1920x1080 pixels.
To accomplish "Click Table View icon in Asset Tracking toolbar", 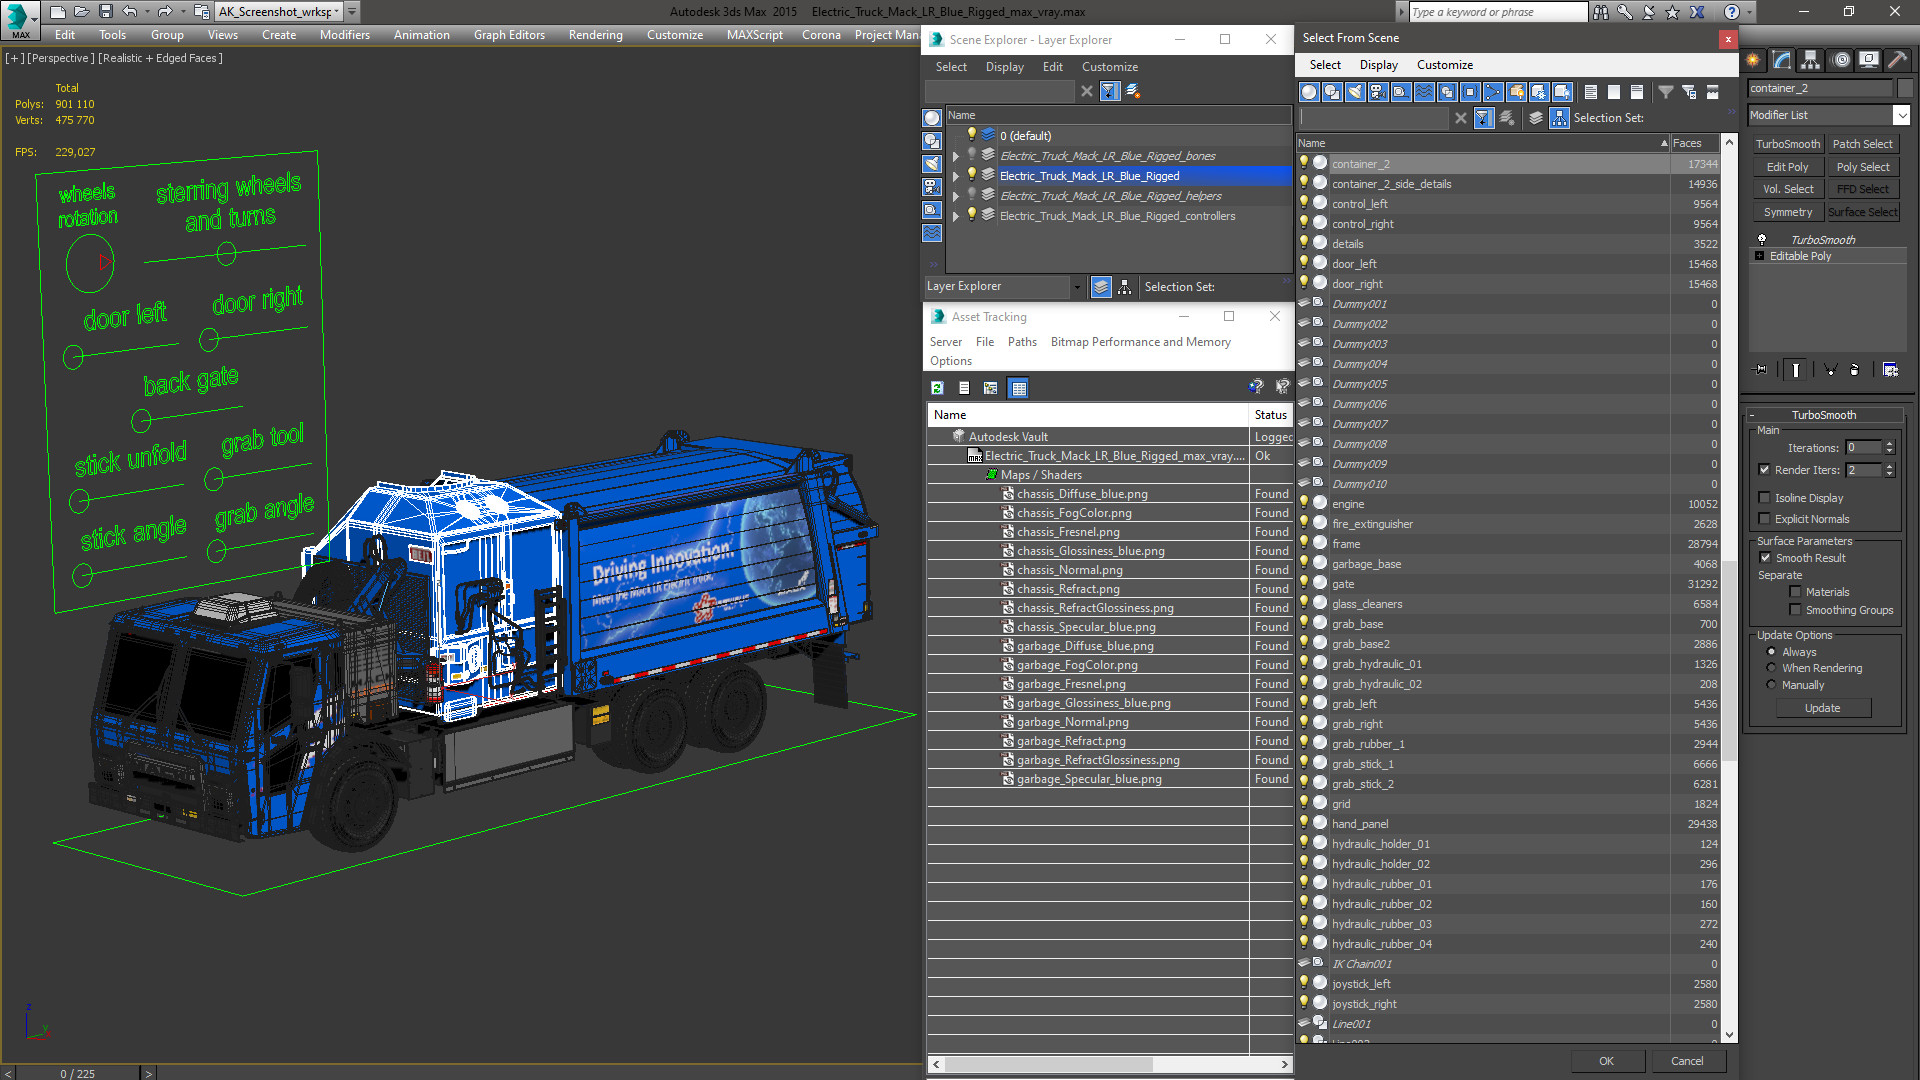I will [x=1019, y=388].
